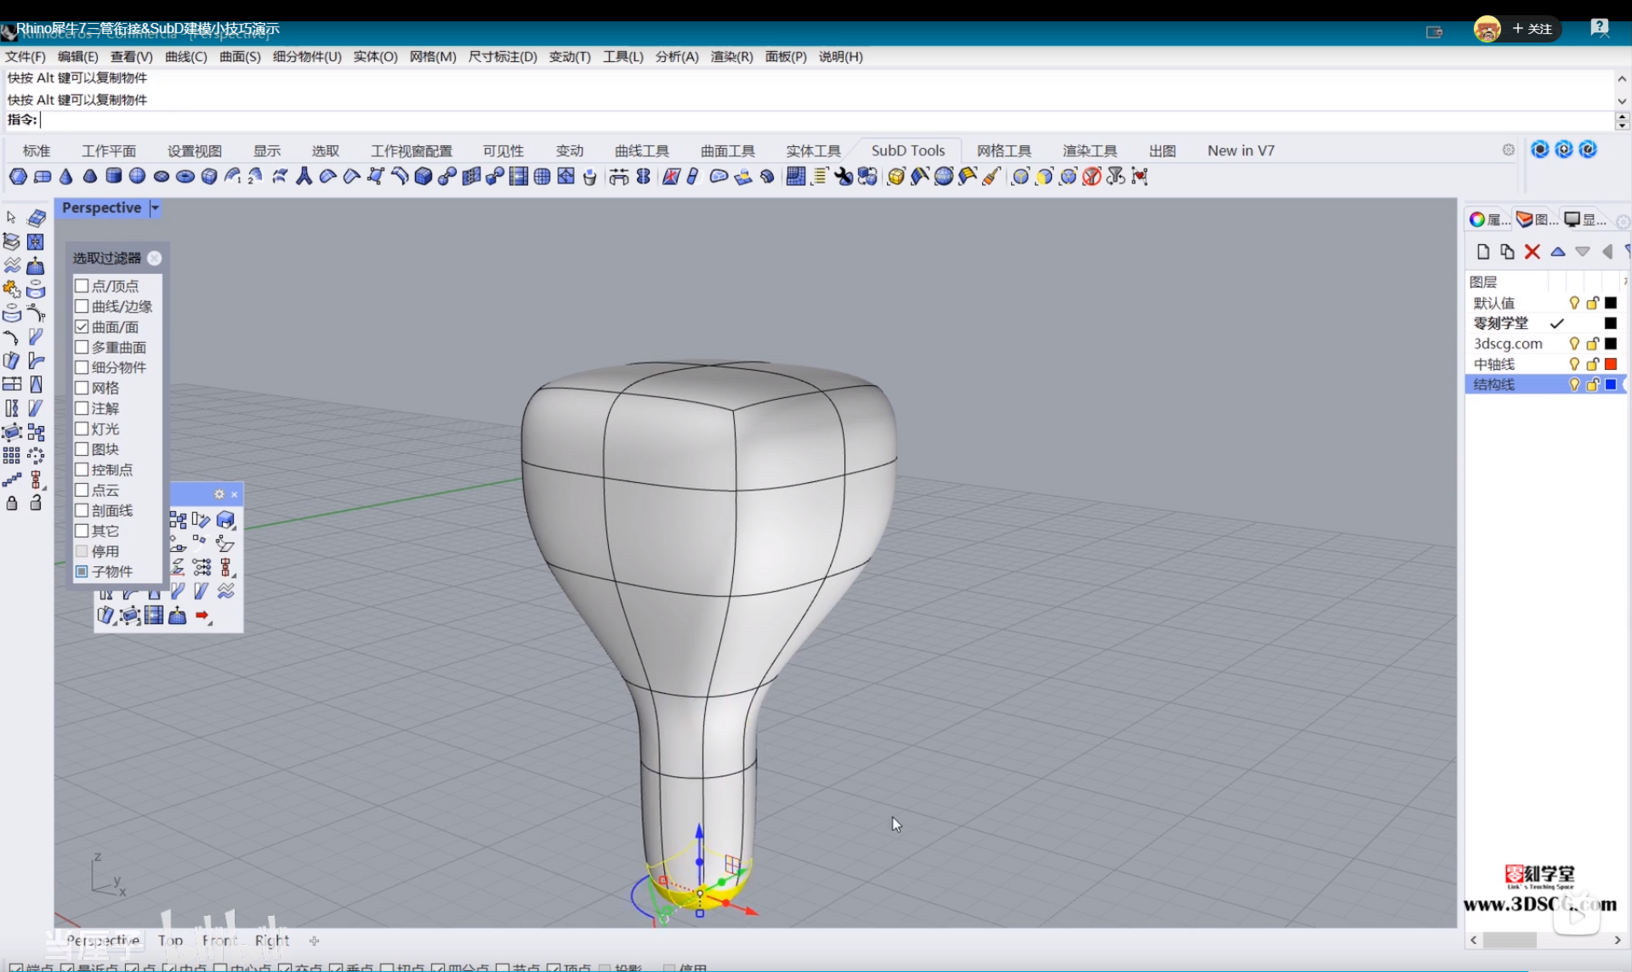Screen dimensions: 1632x972
Task: Click the red no-entry icon in toolbar
Action: (x=1092, y=176)
